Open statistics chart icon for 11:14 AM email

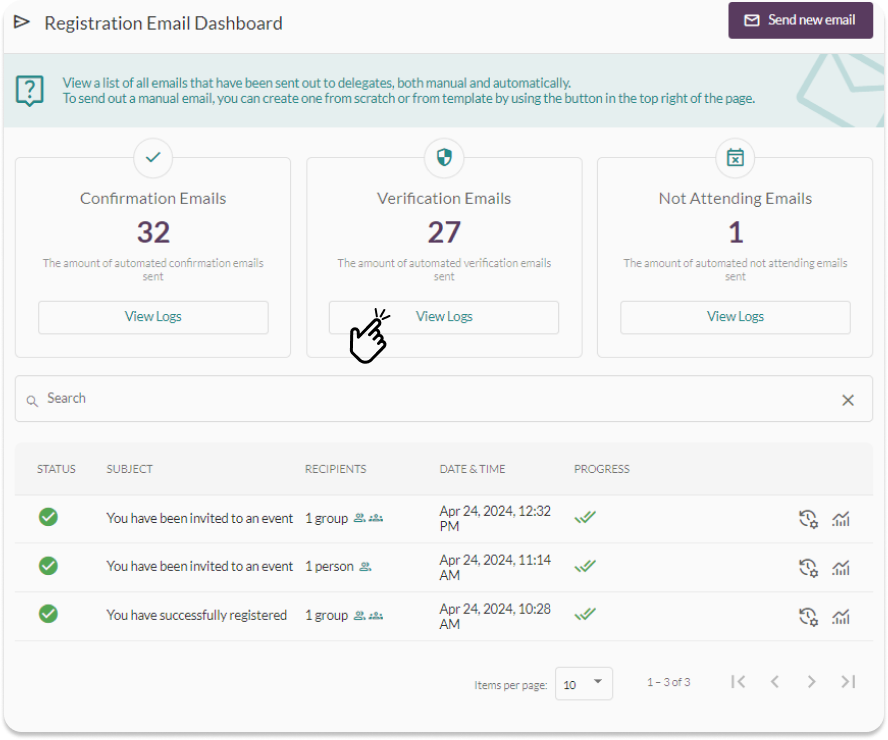[841, 567]
